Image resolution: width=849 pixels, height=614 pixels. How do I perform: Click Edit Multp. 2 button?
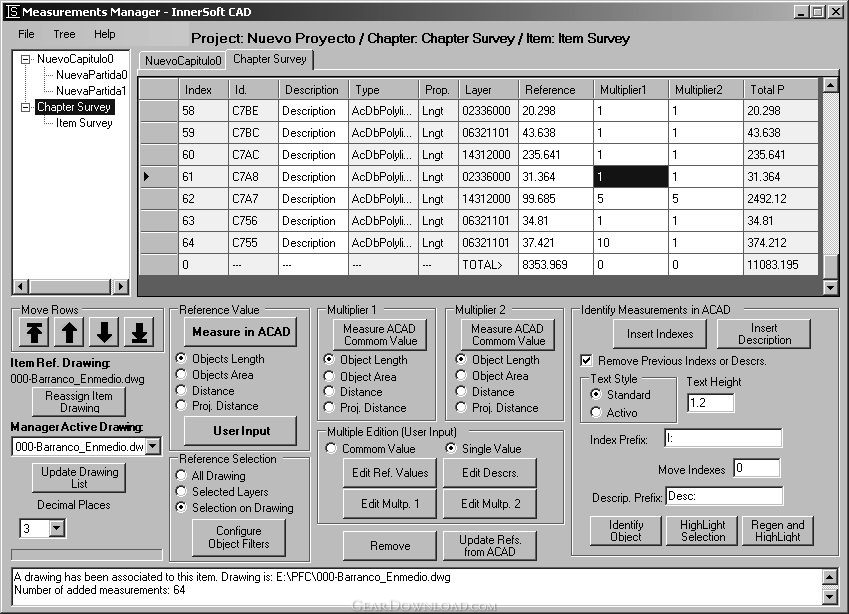pyautogui.click(x=490, y=504)
